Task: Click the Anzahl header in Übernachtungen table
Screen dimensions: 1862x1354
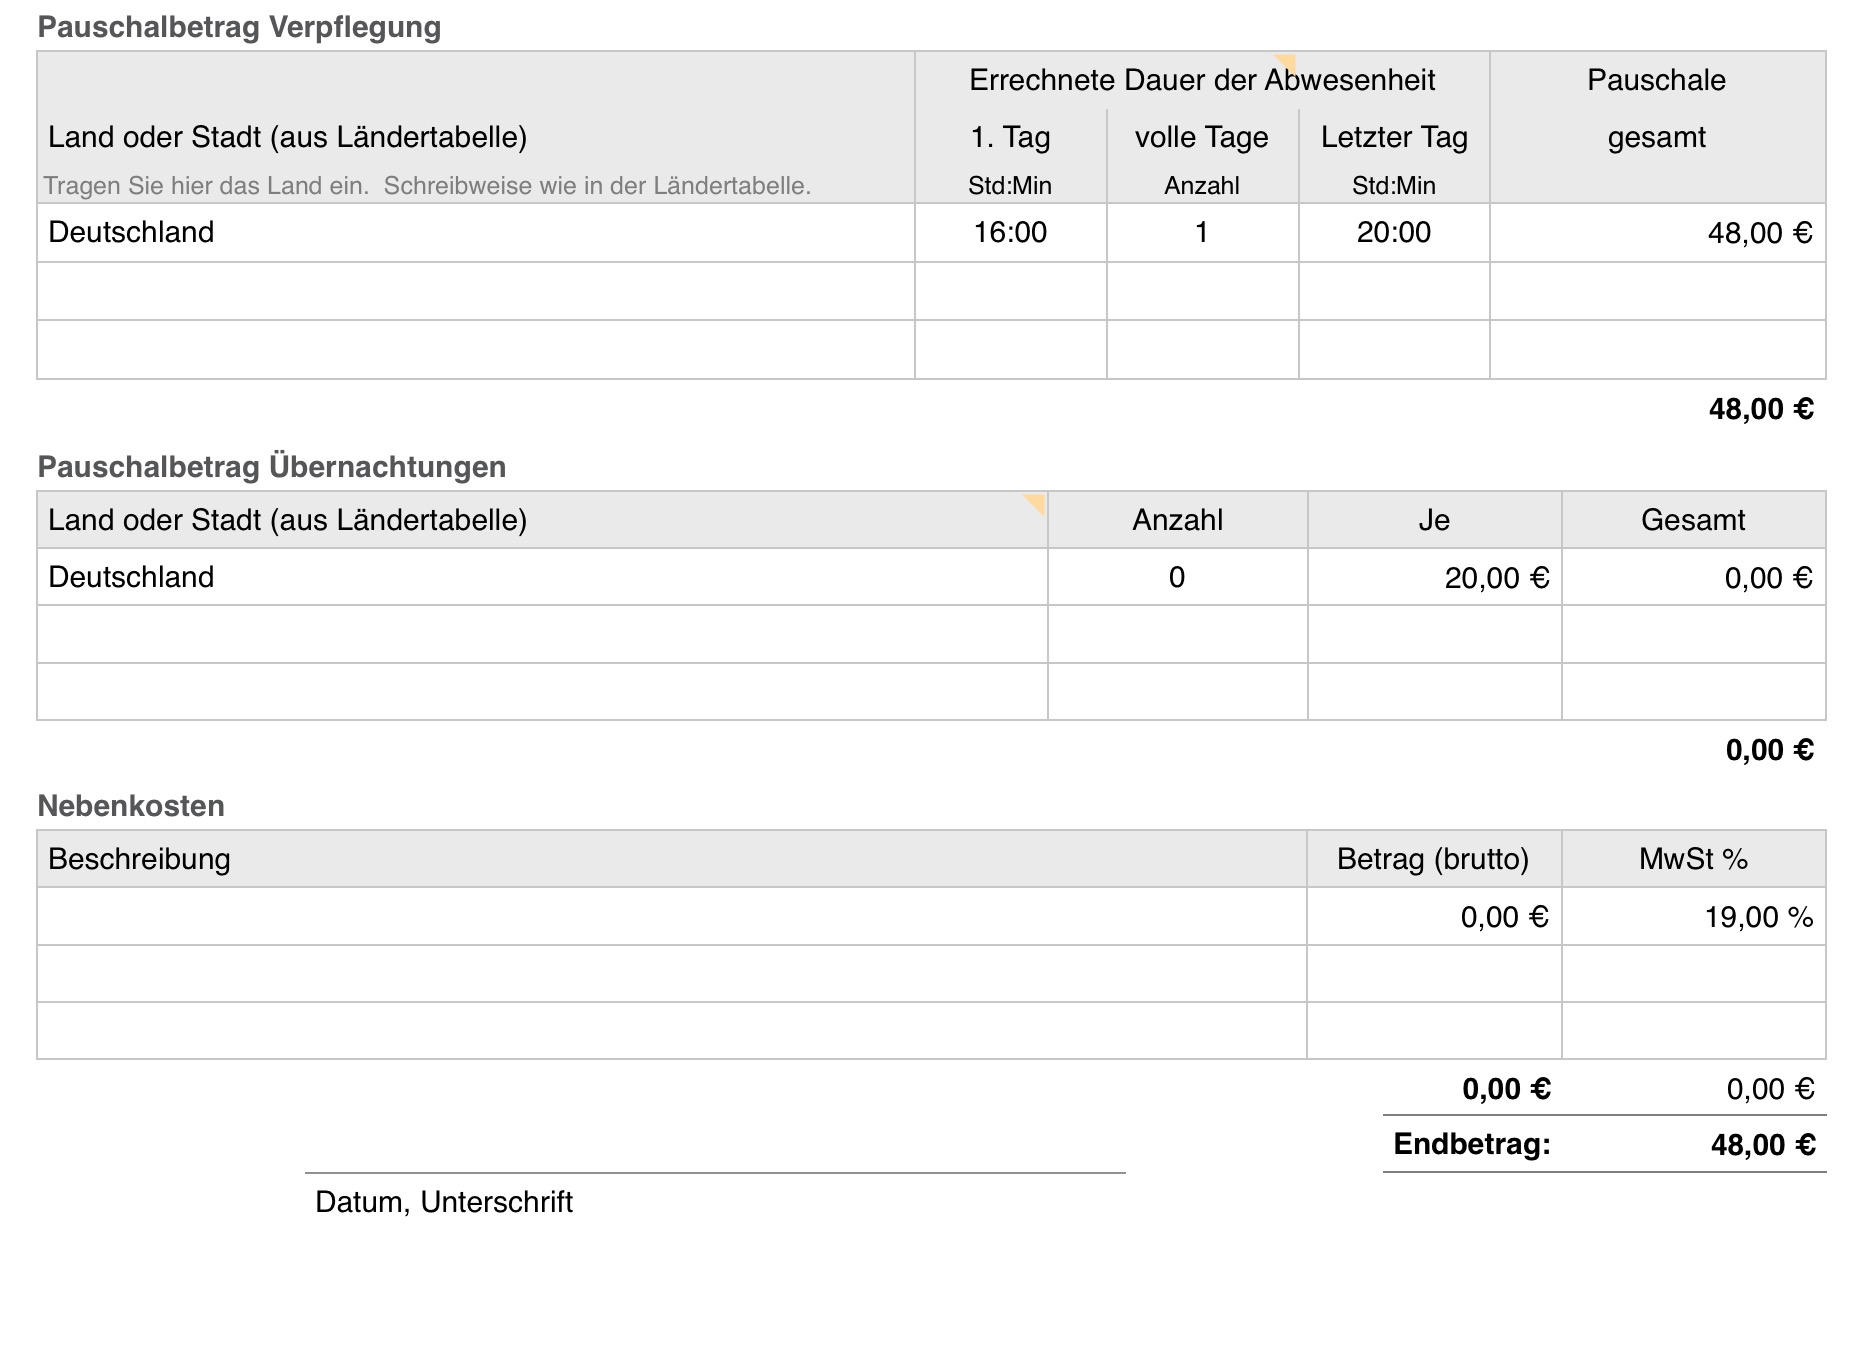Action: [1178, 520]
